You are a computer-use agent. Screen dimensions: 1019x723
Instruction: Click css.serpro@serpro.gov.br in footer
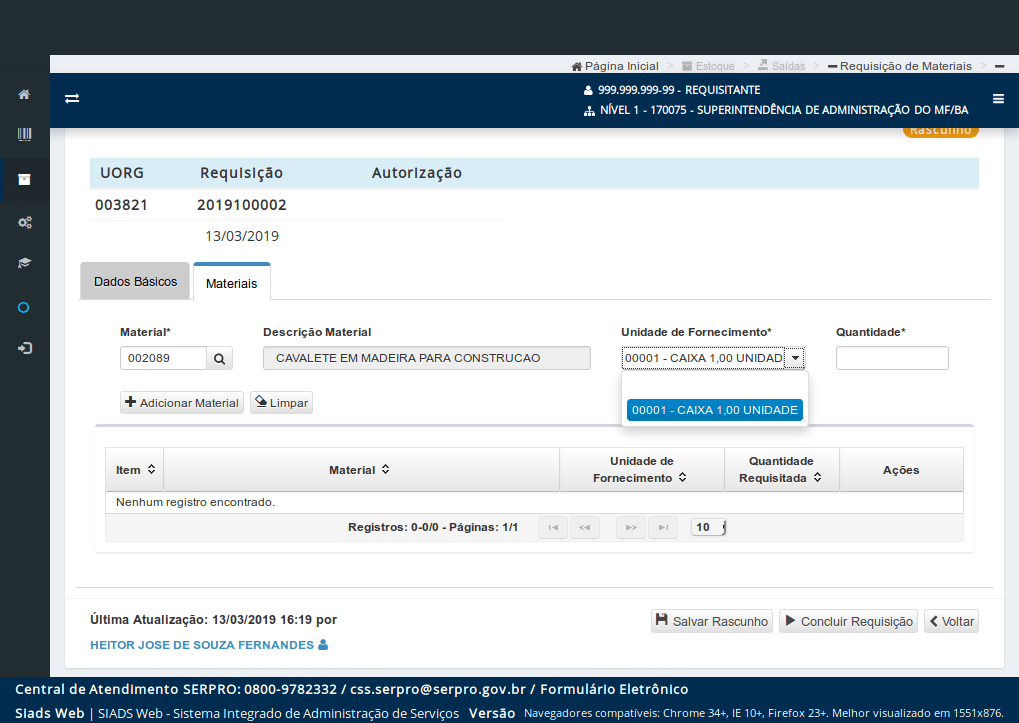(438, 689)
